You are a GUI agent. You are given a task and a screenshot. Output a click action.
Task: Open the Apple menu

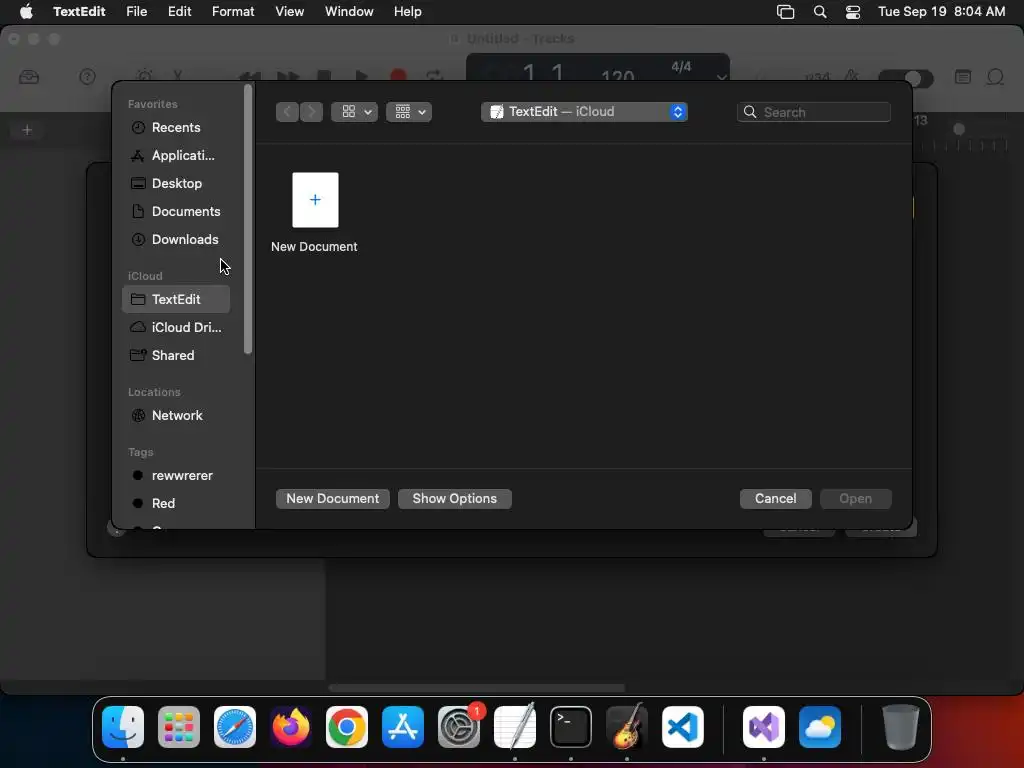pos(26,11)
